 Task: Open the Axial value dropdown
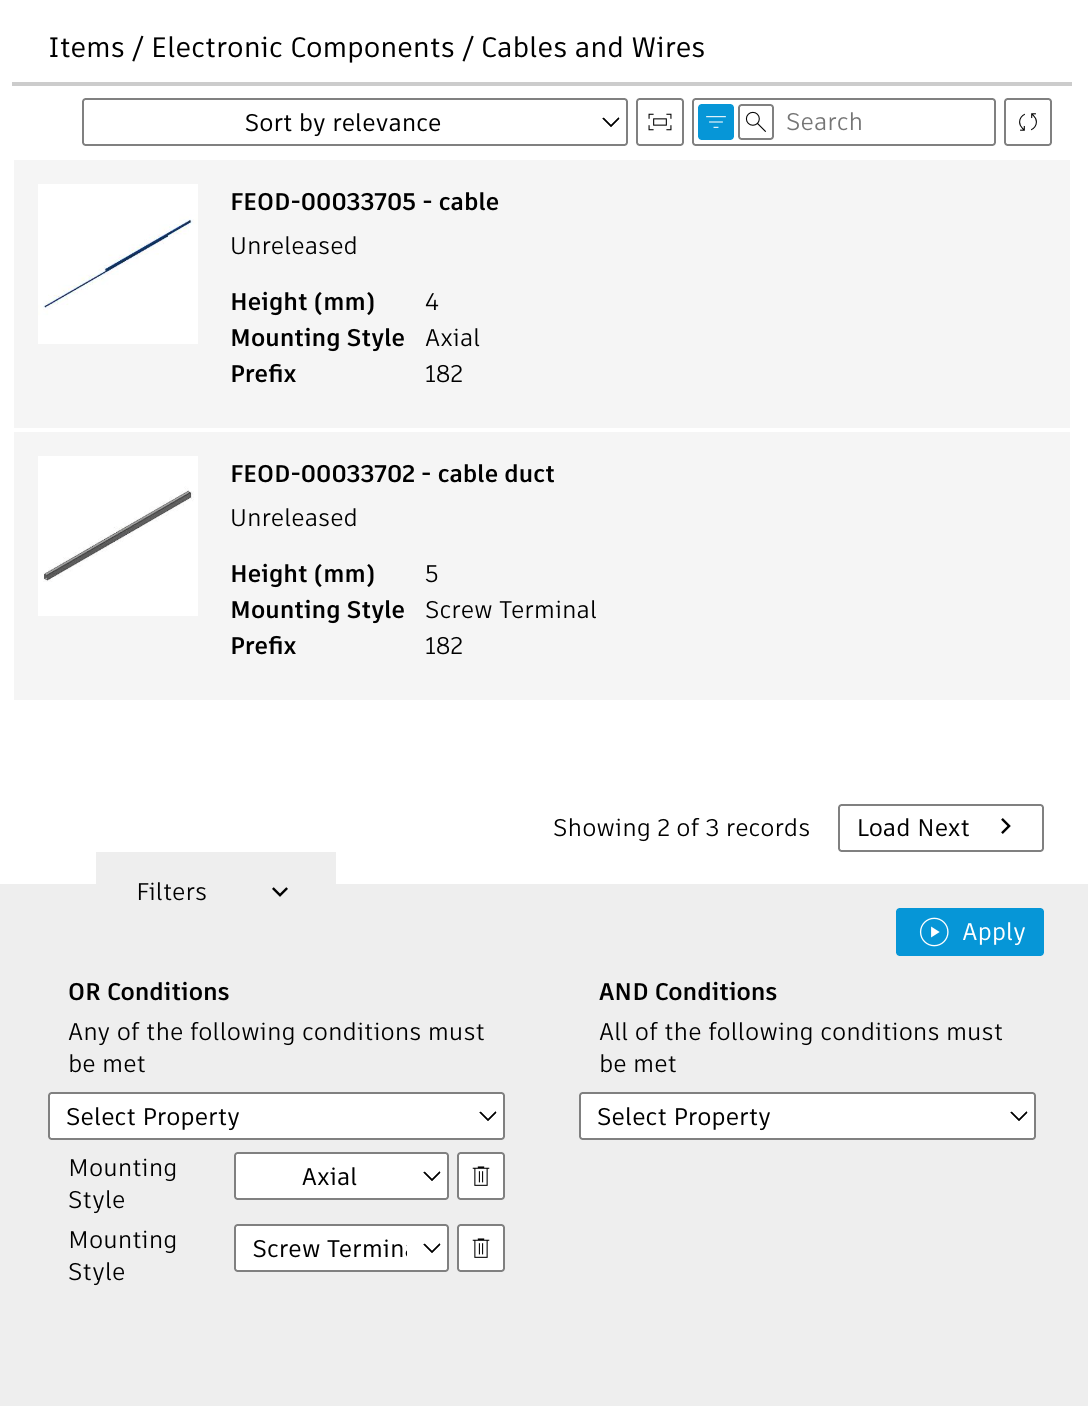click(x=341, y=1176)
